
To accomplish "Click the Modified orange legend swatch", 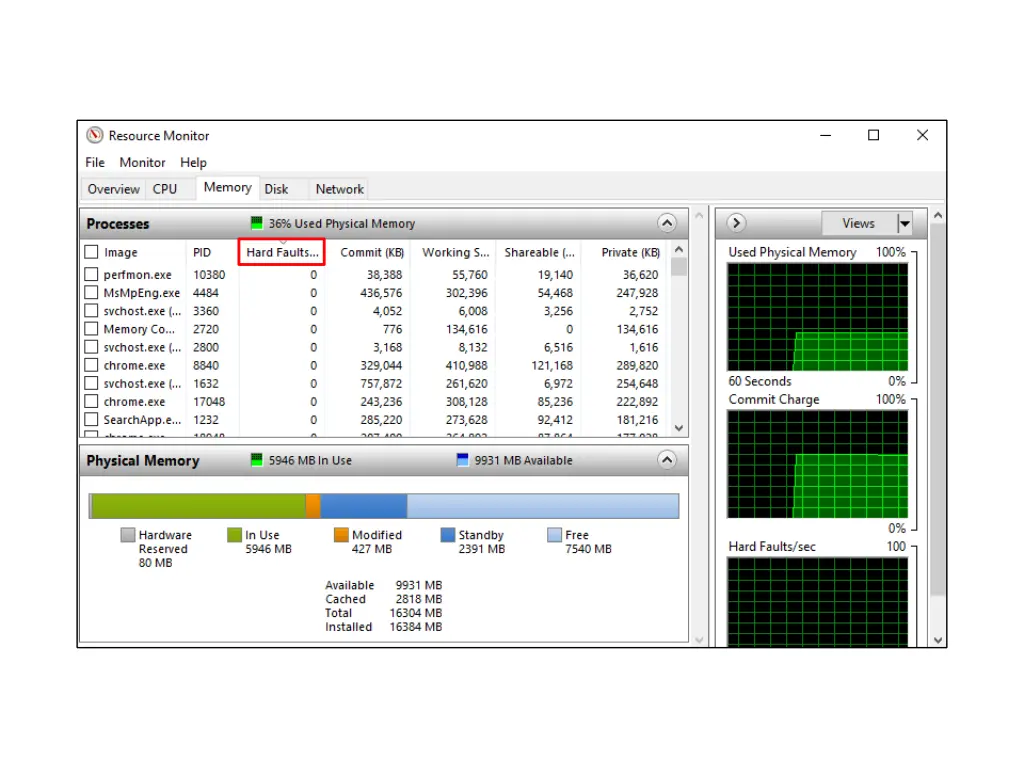I will click(x=341, y=535).
